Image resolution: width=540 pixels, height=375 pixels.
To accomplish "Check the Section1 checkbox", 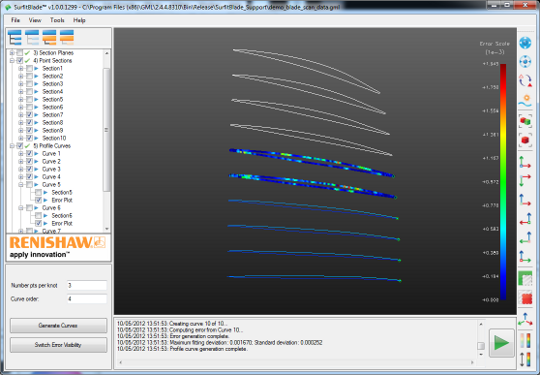I will tap(29, 69).
